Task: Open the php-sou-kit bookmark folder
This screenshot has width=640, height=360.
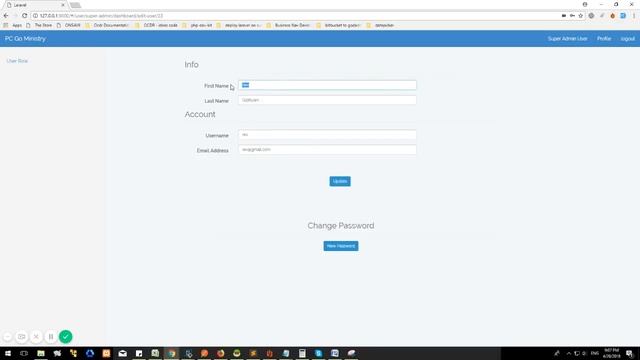Action: coord(197,25)
